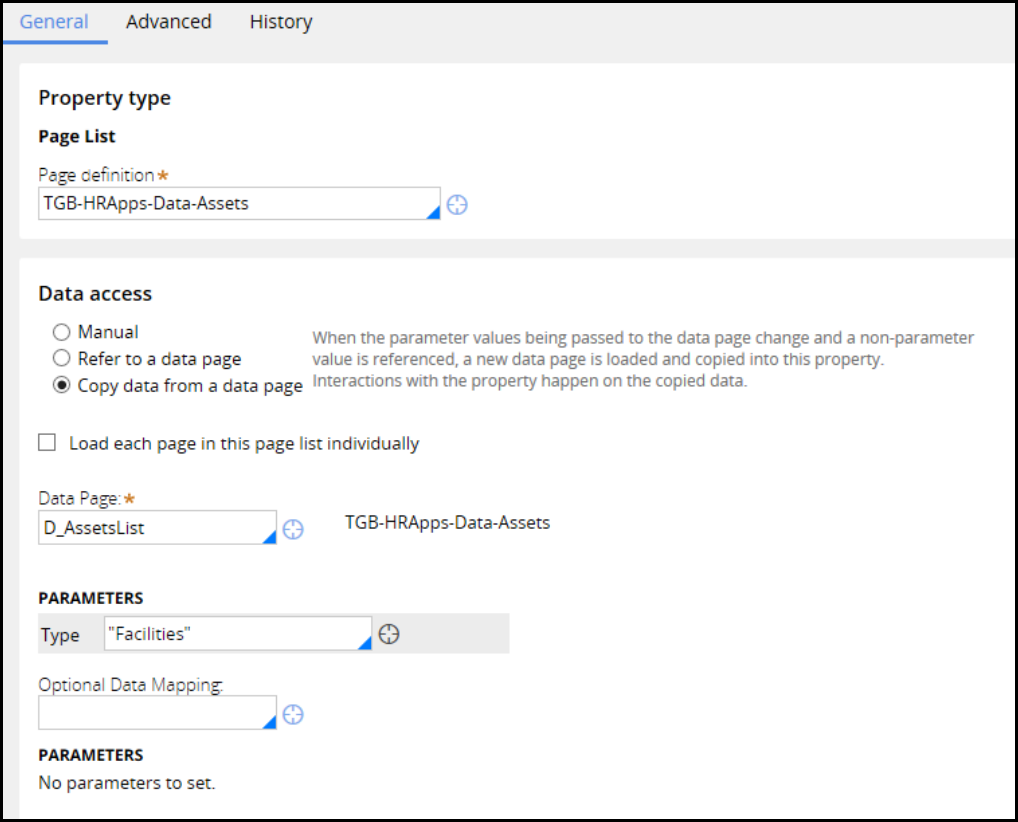Select Refer to a data page option

tap(62, 358)
